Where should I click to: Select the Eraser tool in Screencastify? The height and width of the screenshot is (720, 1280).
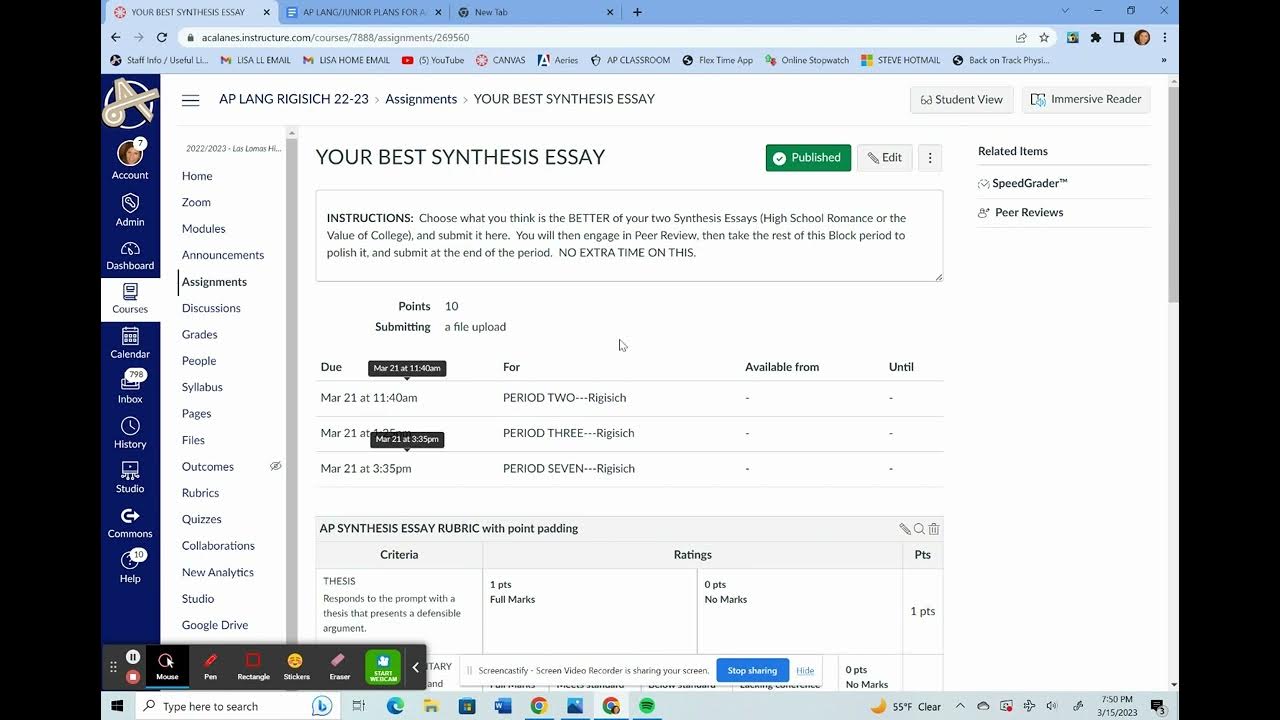click(339, 666)
